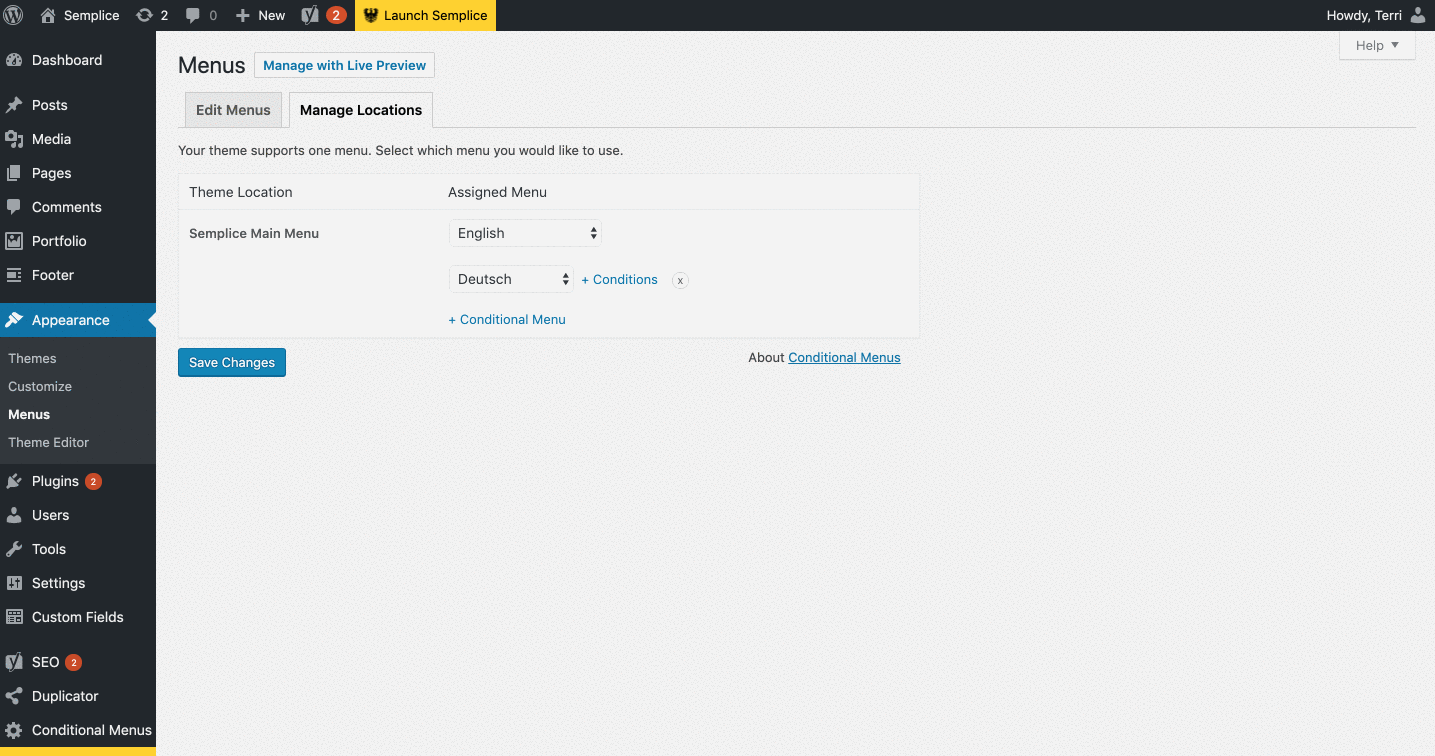Open the Deutsch conditional menu dropdown
The width and height of the screenshot is (1435, 756).
coord(511,279)
